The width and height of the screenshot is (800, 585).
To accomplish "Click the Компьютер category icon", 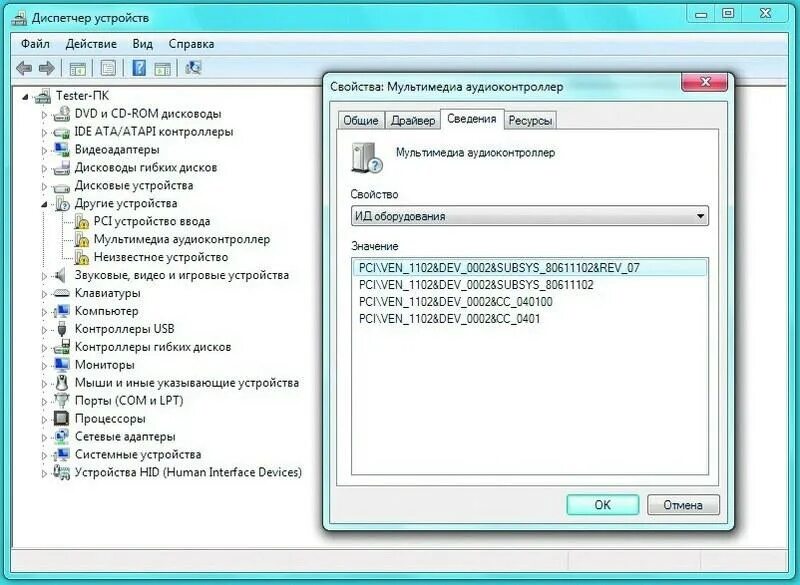I will pos(62,311).
